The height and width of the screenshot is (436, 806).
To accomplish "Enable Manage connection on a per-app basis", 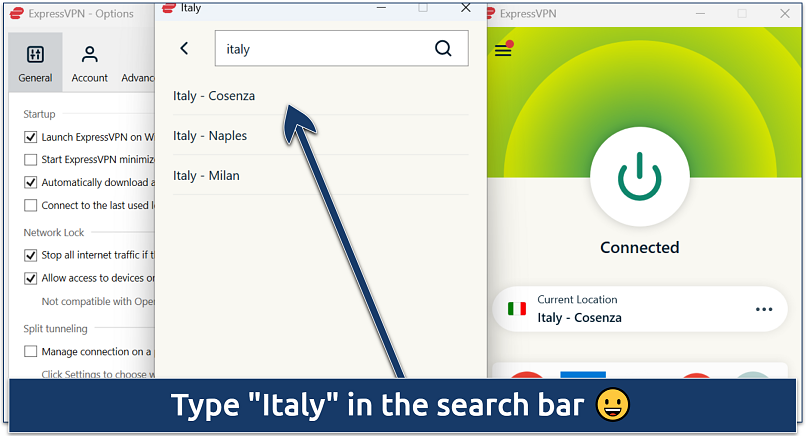I will [x=31, y=352].
